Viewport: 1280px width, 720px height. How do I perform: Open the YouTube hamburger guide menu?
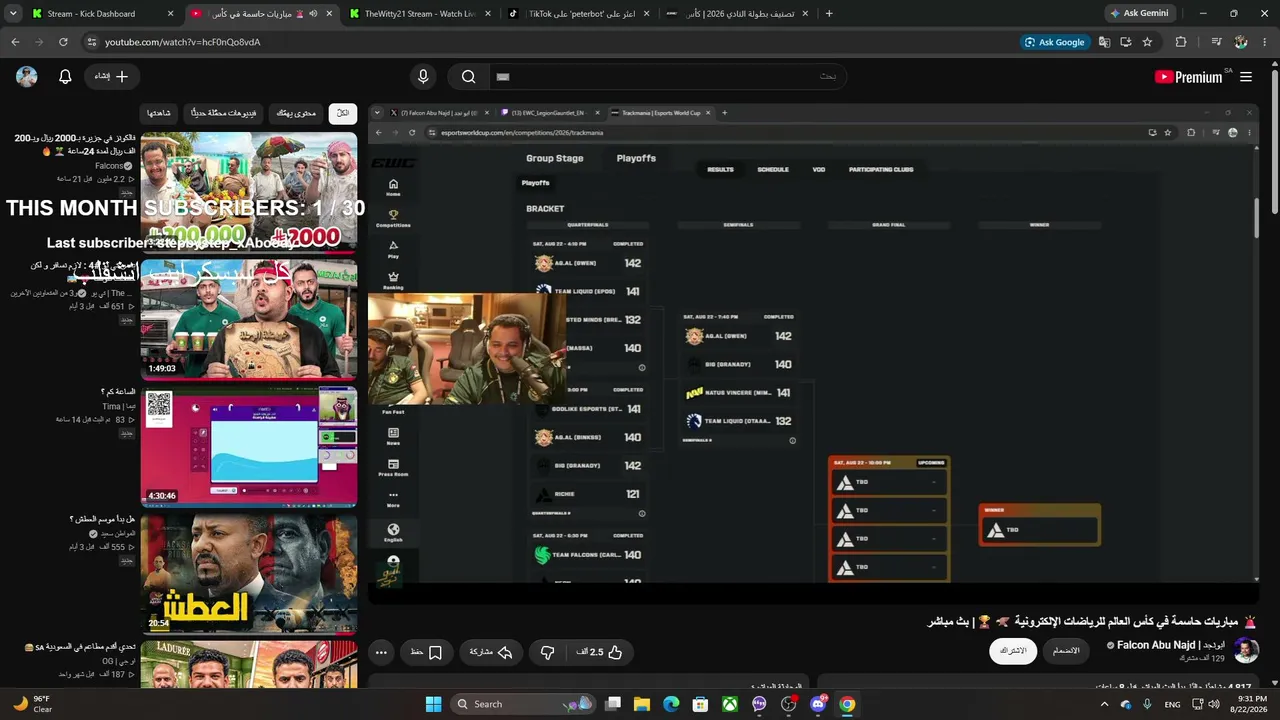1246,77
